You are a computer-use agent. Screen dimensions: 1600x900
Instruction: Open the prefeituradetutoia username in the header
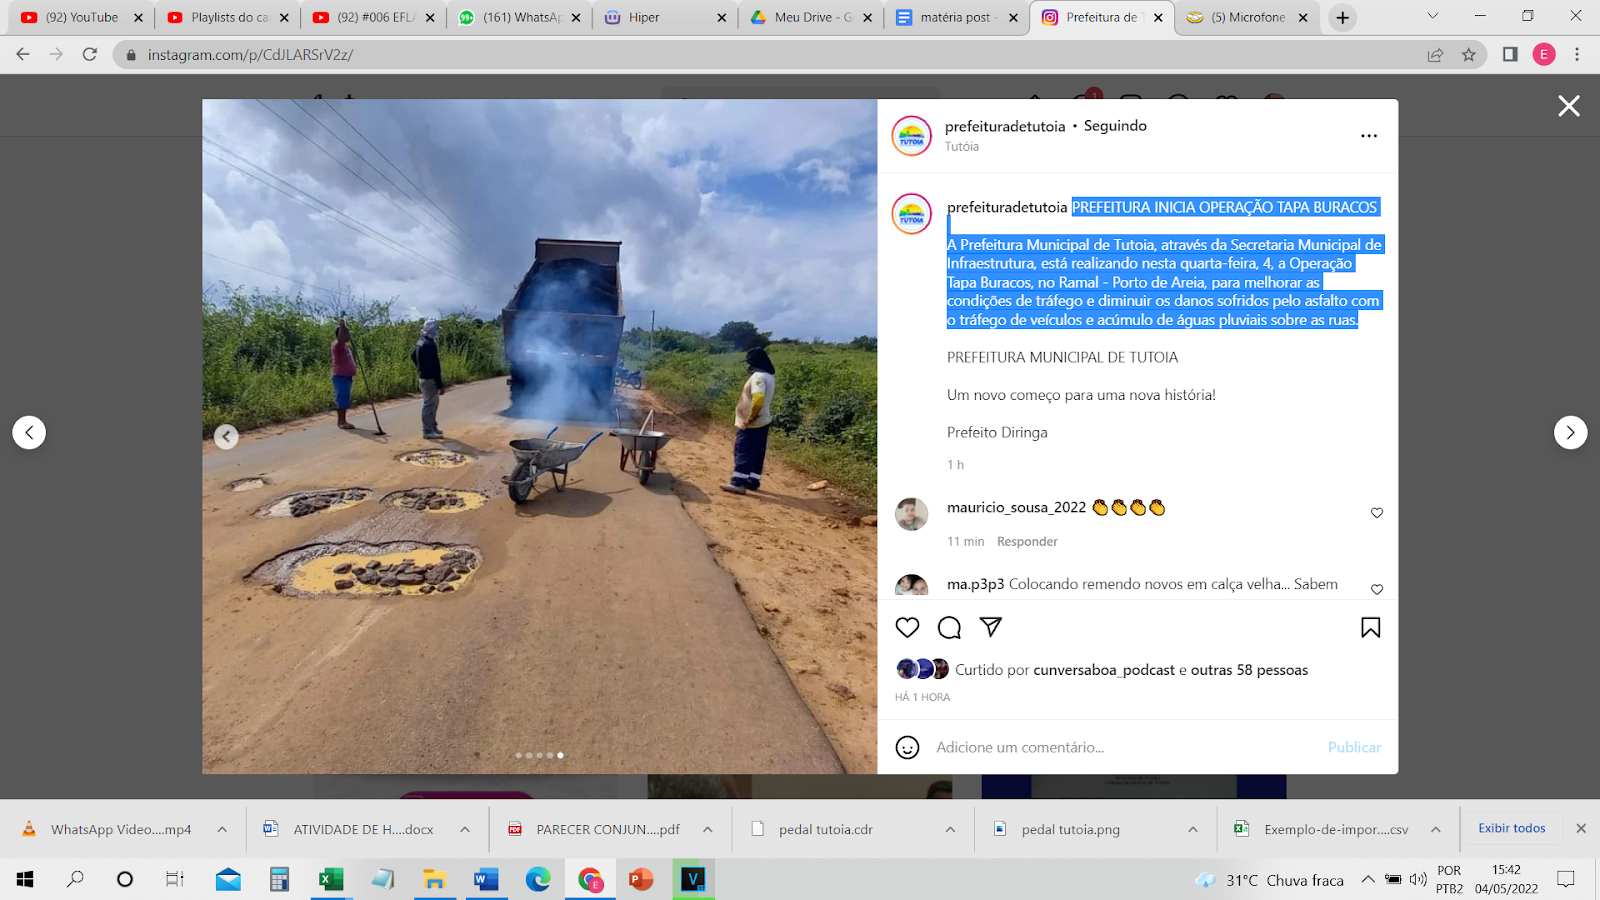click(x=1005, y=126)
